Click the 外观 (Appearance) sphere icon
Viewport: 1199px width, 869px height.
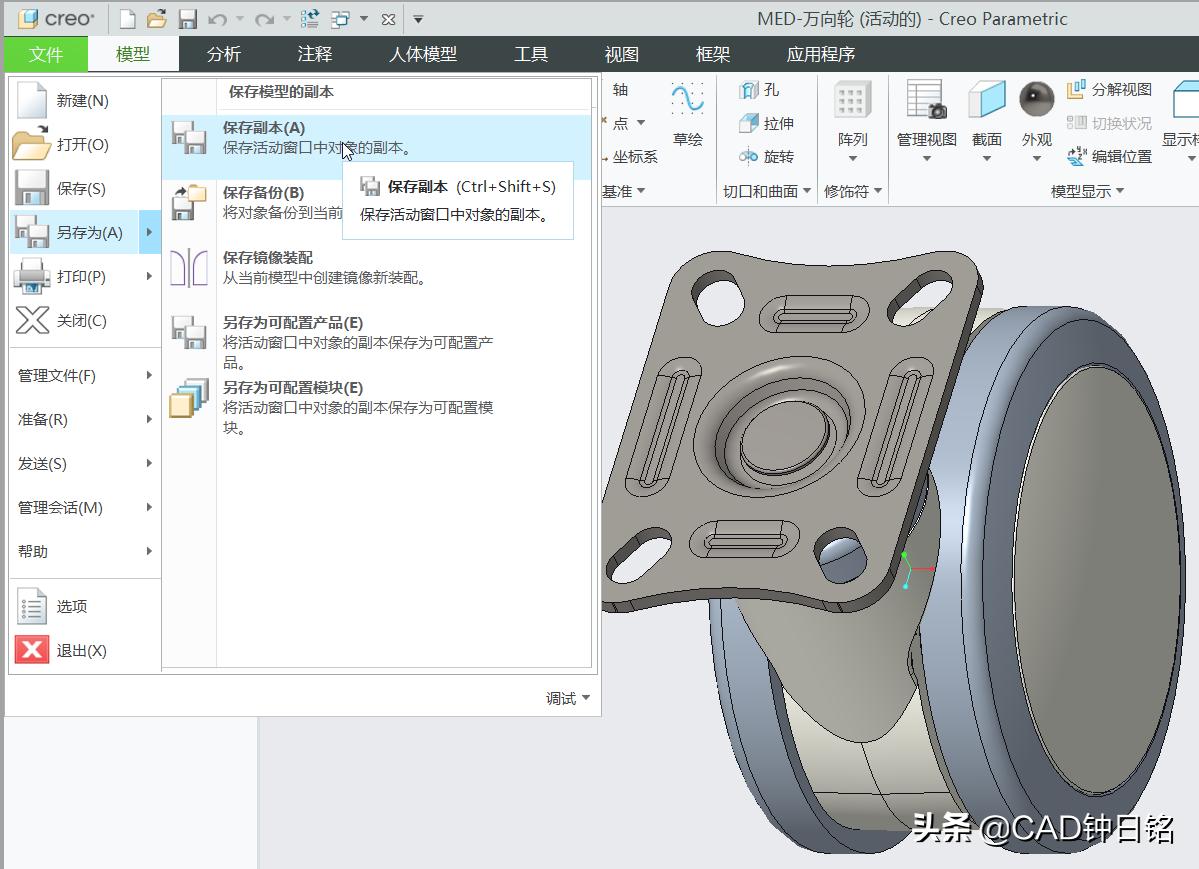[1036, 99]
